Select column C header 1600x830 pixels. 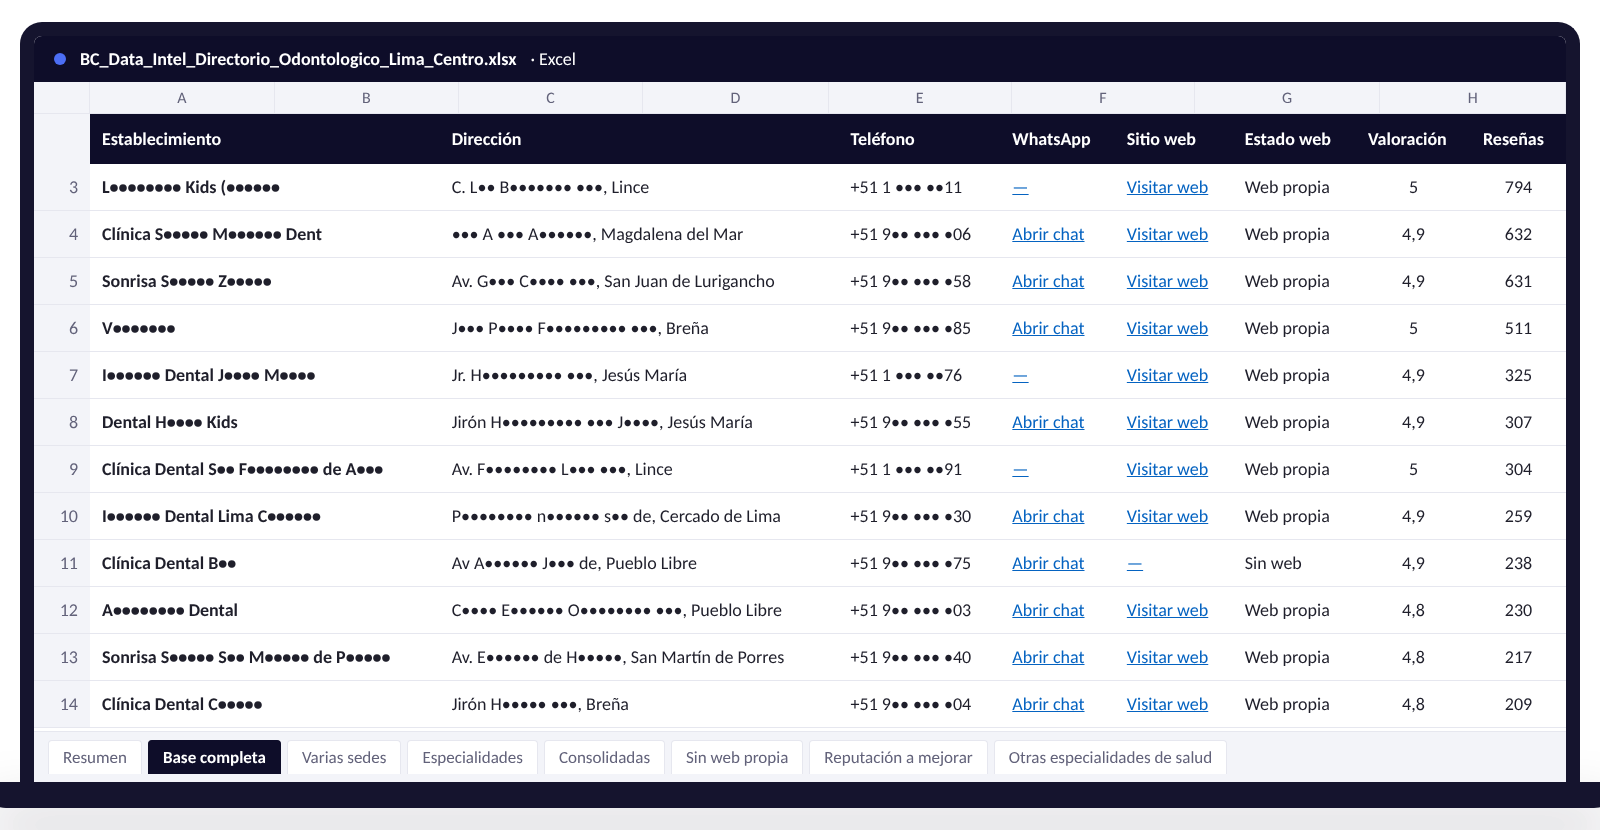click(551, 98)
